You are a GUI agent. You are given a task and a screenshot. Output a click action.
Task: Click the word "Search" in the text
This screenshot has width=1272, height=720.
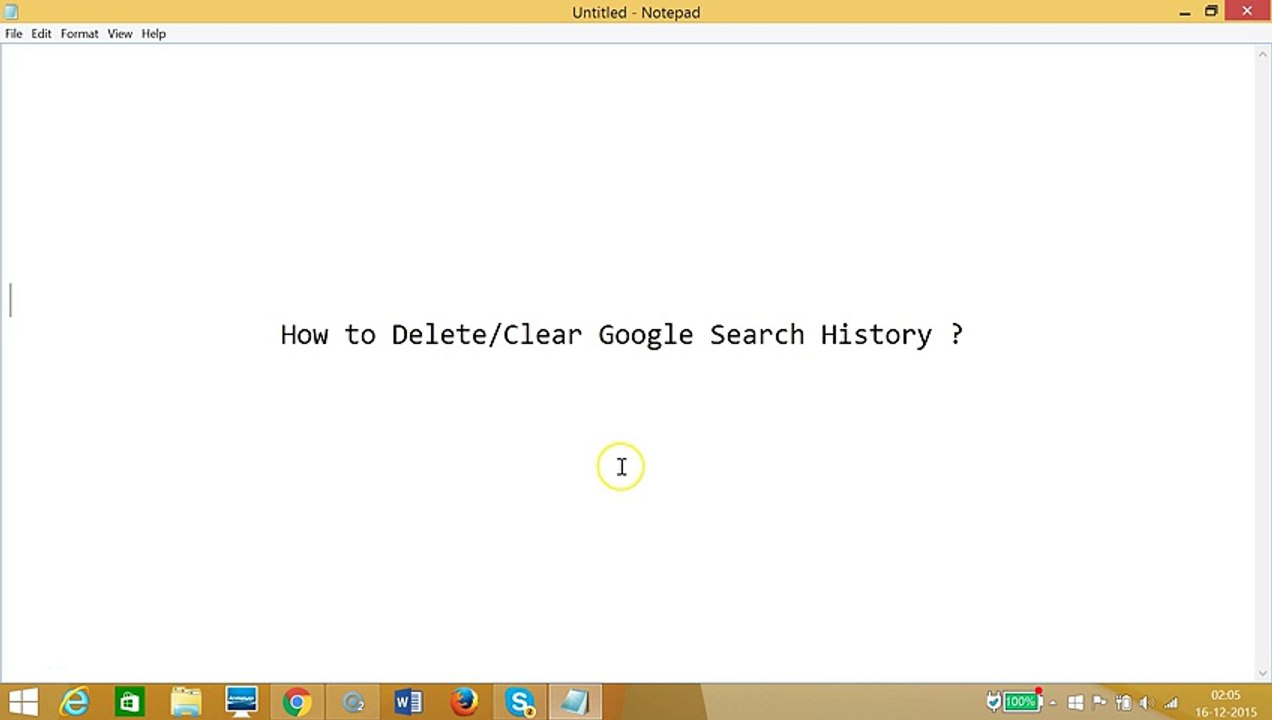757,335
